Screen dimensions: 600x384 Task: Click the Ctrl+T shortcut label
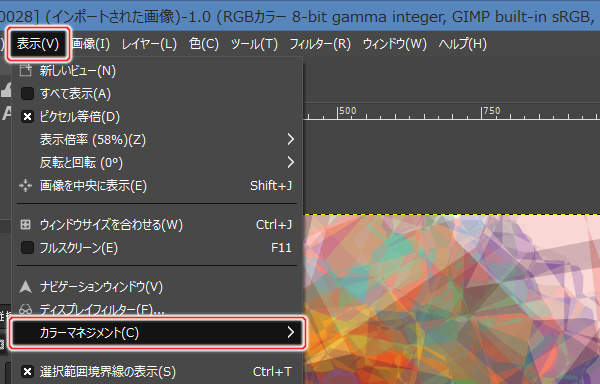click(x=272, y=371)
